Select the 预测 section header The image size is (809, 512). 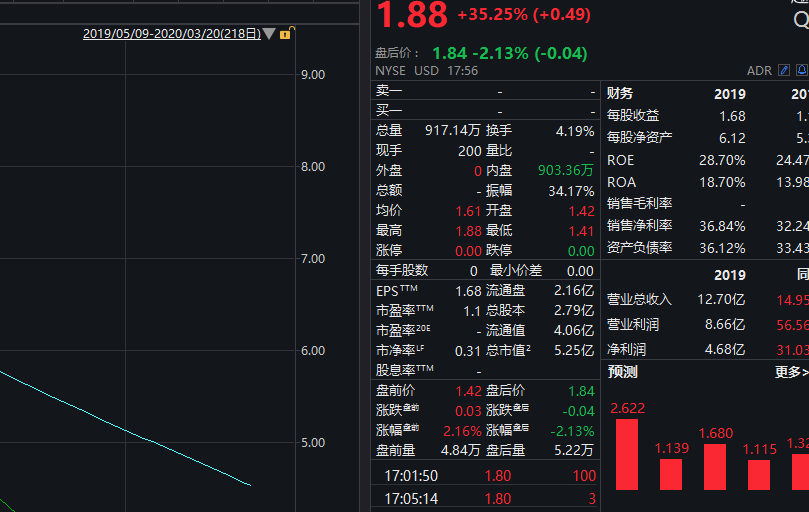[x=622, y=372]
